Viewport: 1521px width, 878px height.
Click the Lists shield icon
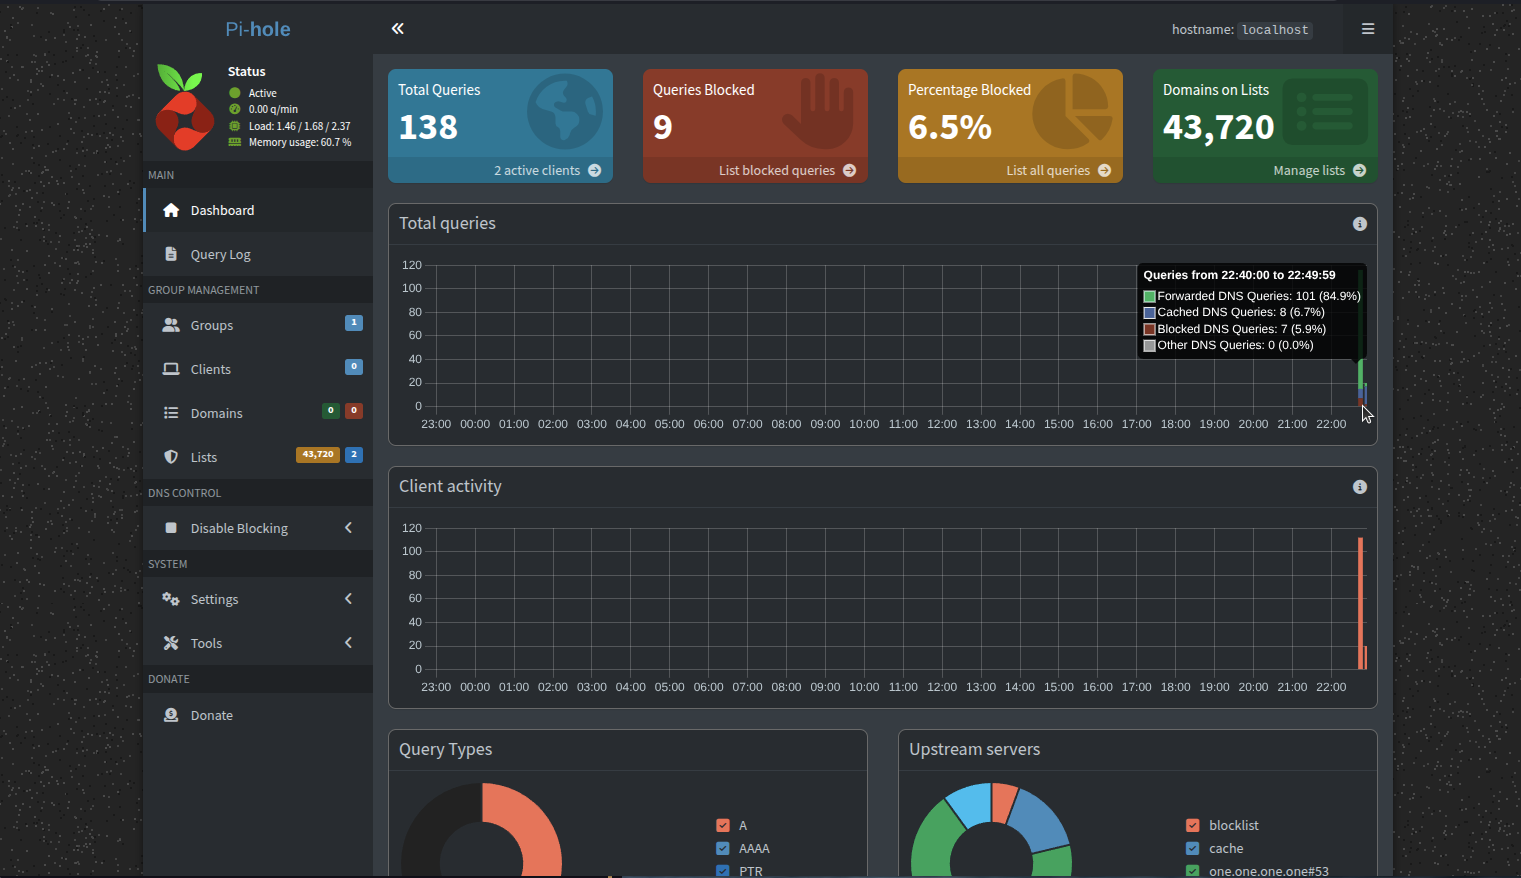pyautogui.click(x=171, y=457)
